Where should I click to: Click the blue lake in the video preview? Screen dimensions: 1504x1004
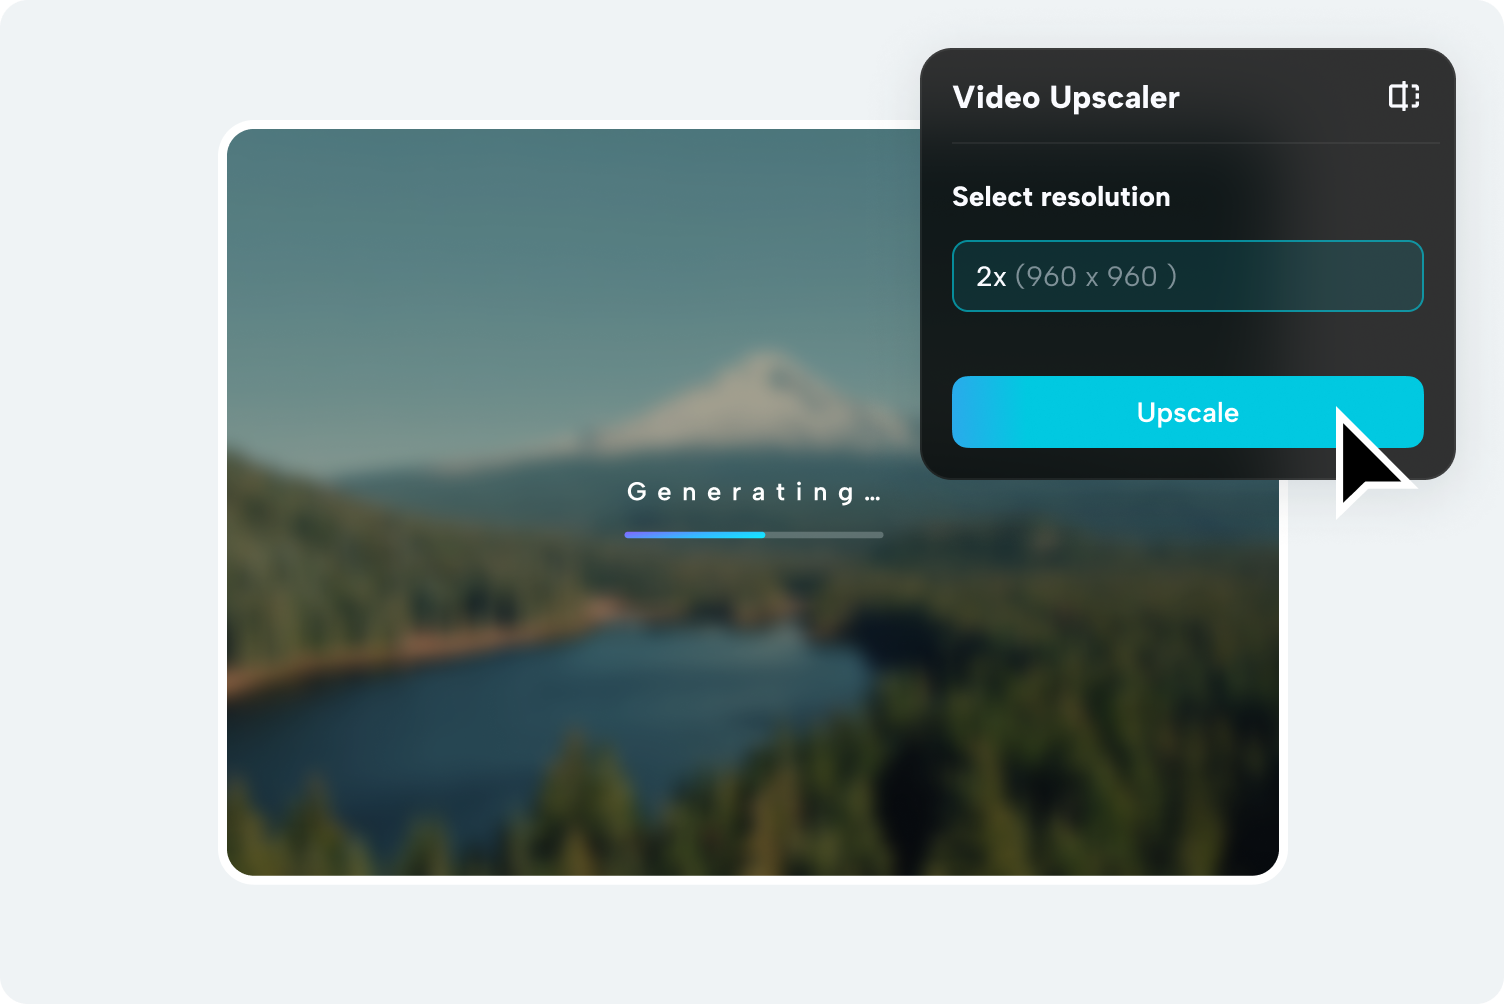click(x=560, y=700)
